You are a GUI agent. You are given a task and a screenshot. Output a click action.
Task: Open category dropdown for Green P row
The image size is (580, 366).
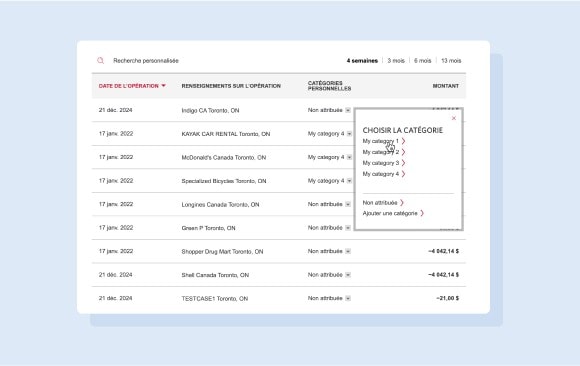[348, 228]
